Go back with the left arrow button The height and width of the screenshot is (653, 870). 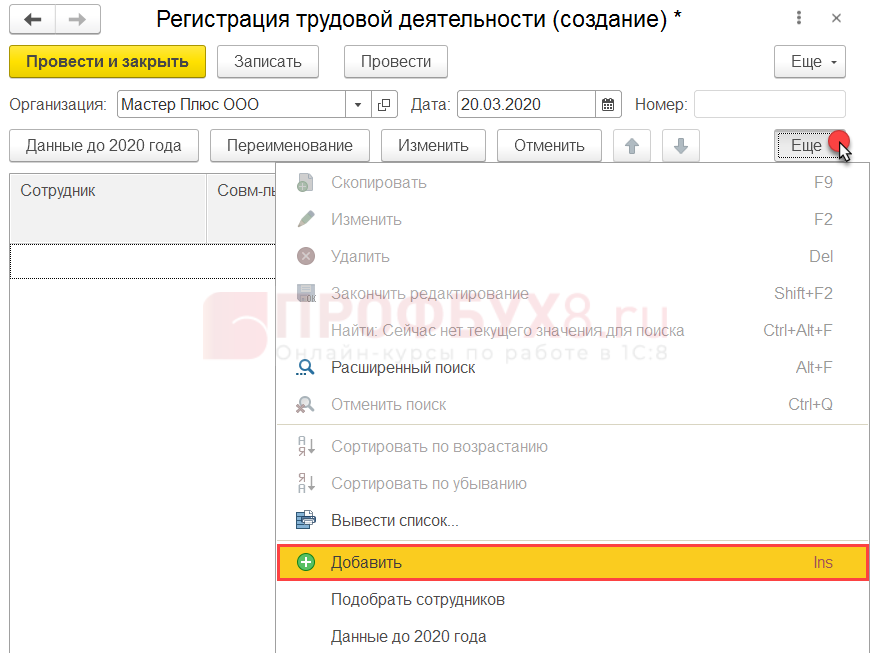32,19
